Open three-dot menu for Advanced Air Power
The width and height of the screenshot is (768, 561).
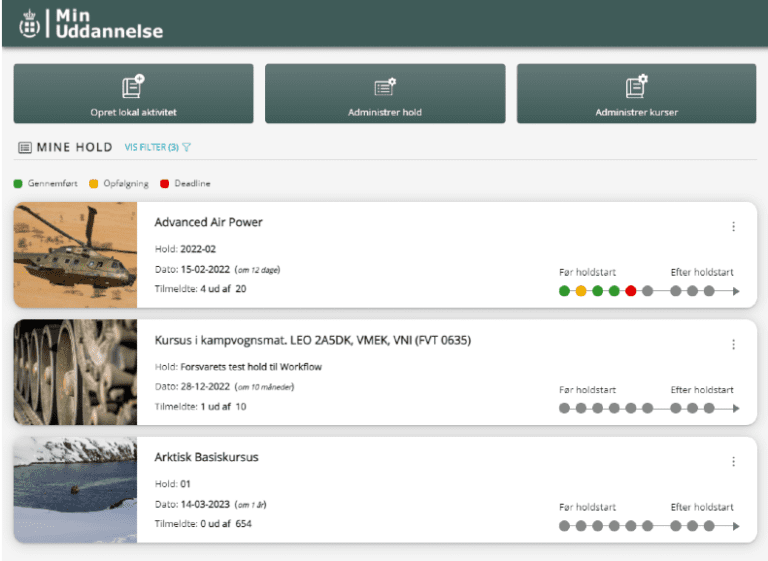(733, 227)
